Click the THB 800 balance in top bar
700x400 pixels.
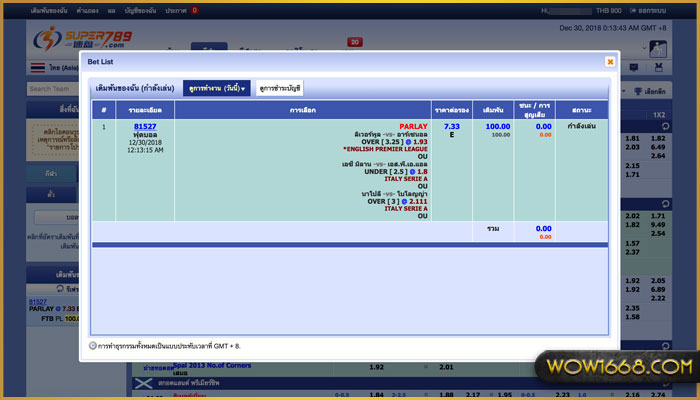click(x=607, y=10)
